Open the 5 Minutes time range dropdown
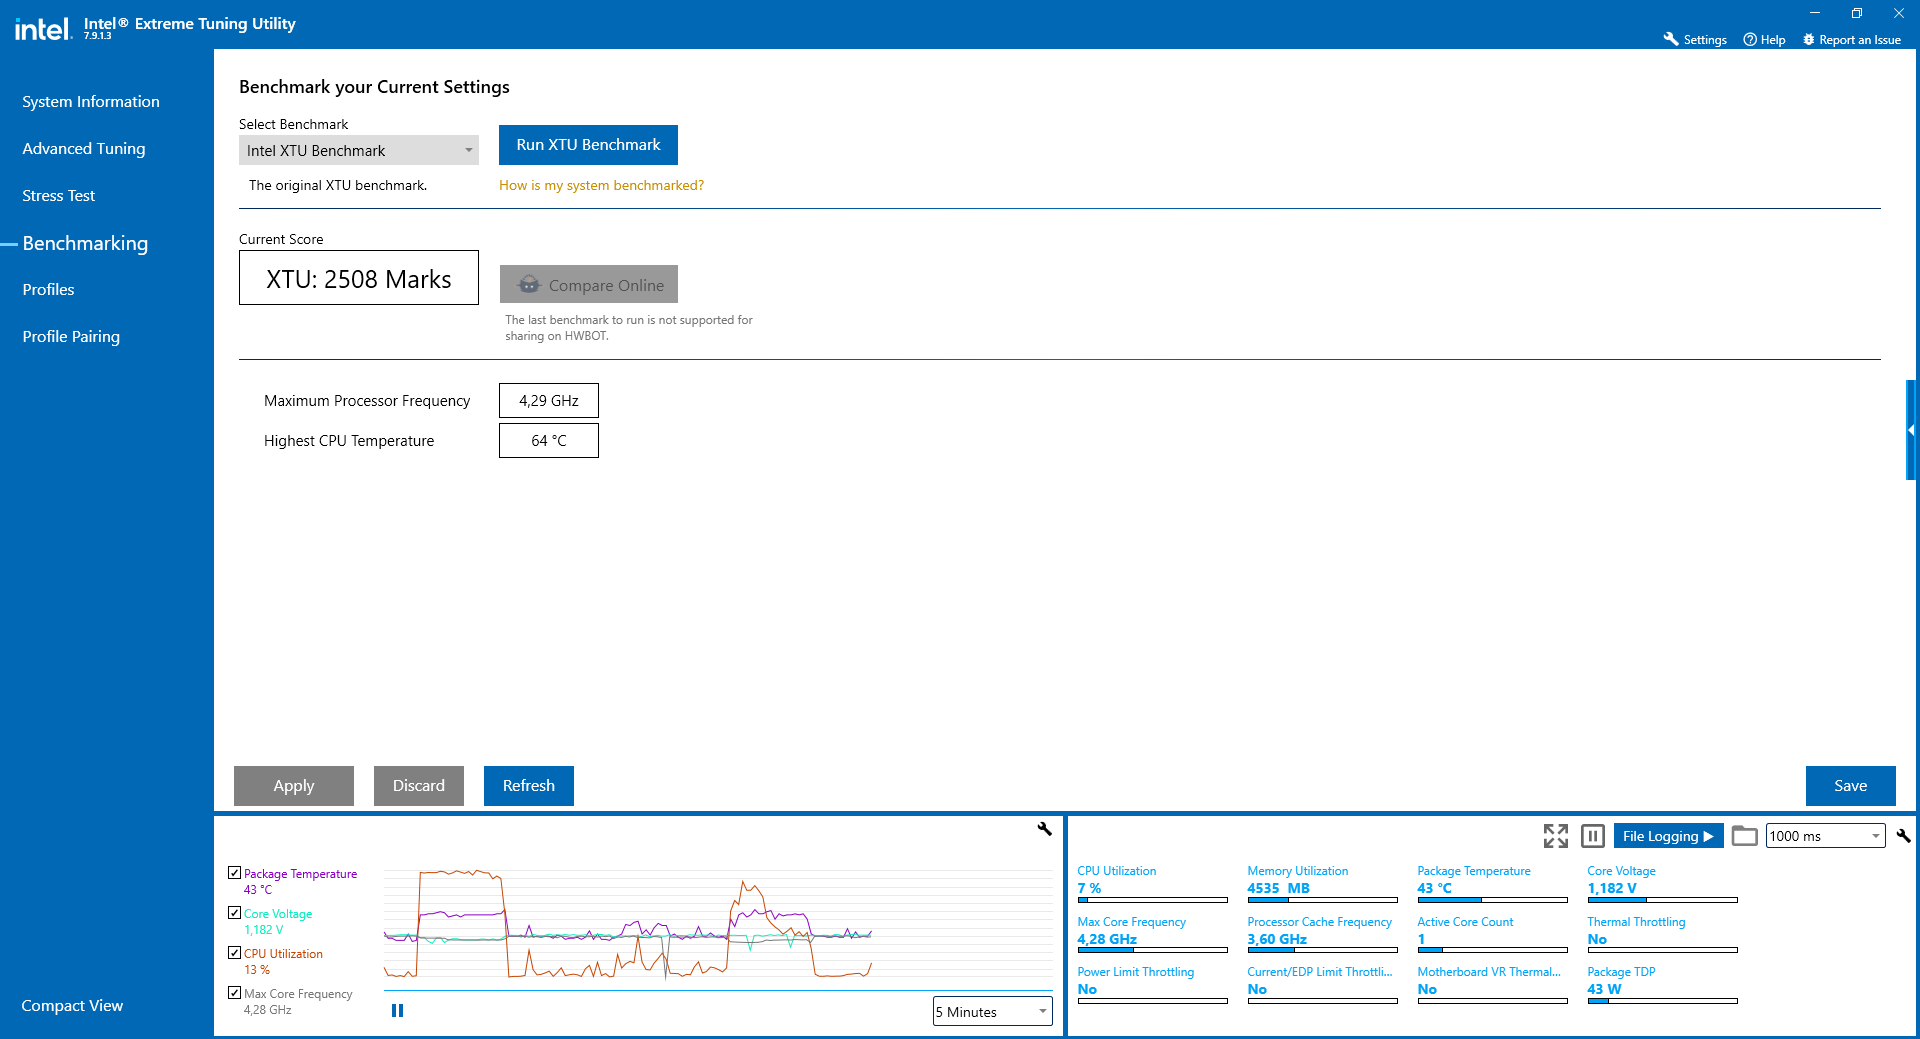Screen dimensions: 1920x1039 pyautogui.click(x=992, y=1012)
